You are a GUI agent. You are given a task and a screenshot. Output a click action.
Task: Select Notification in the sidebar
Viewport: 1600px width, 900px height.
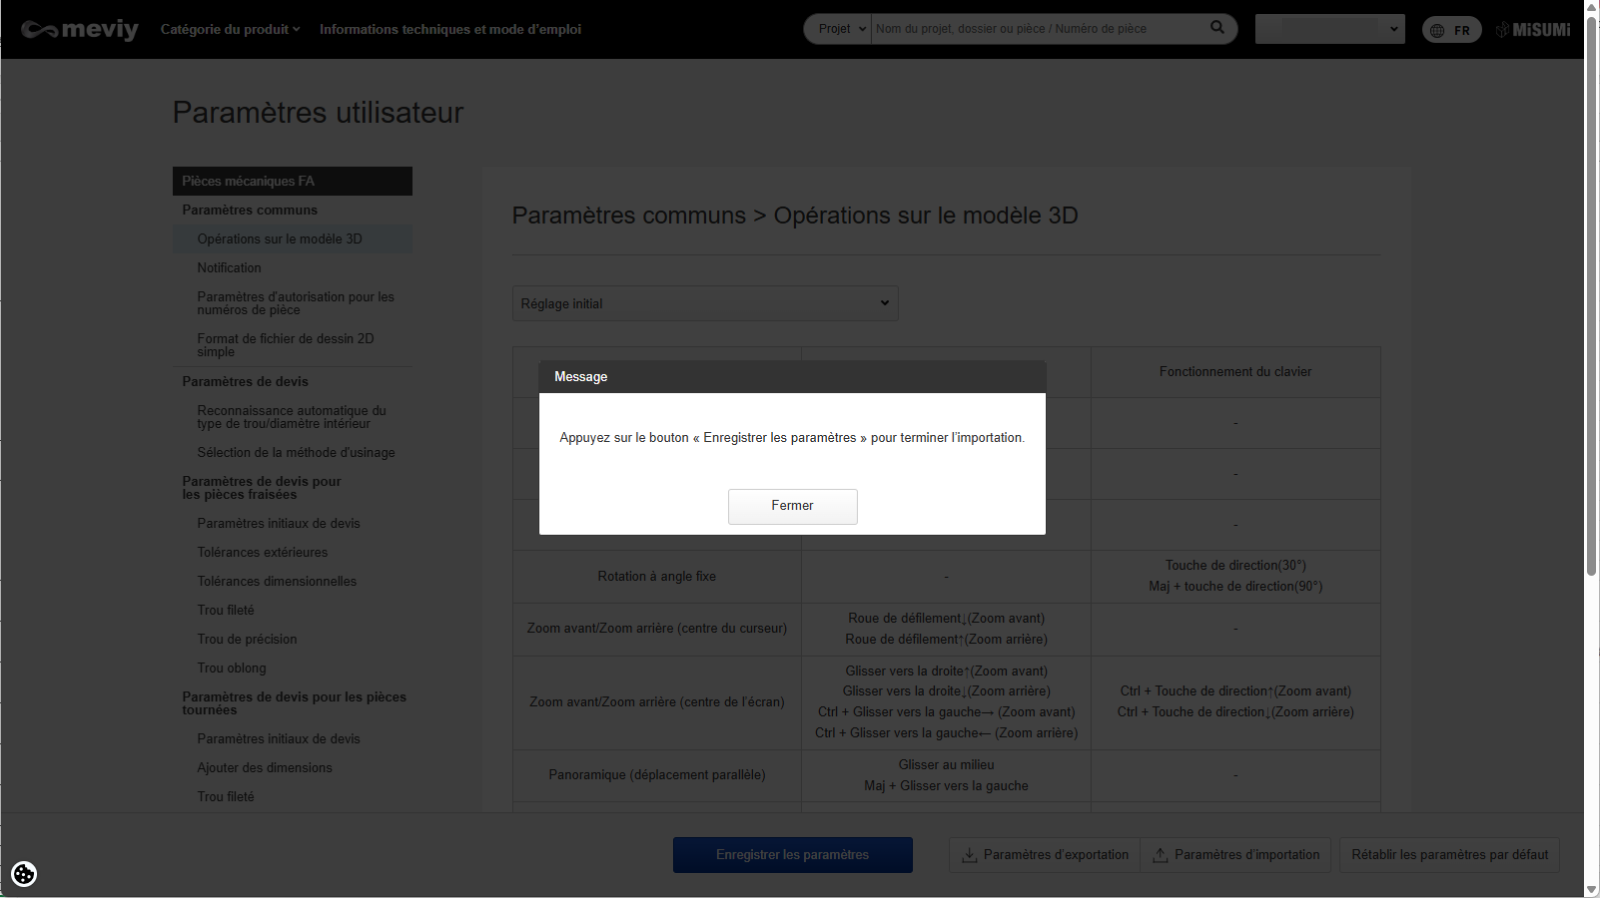[229, 268]
